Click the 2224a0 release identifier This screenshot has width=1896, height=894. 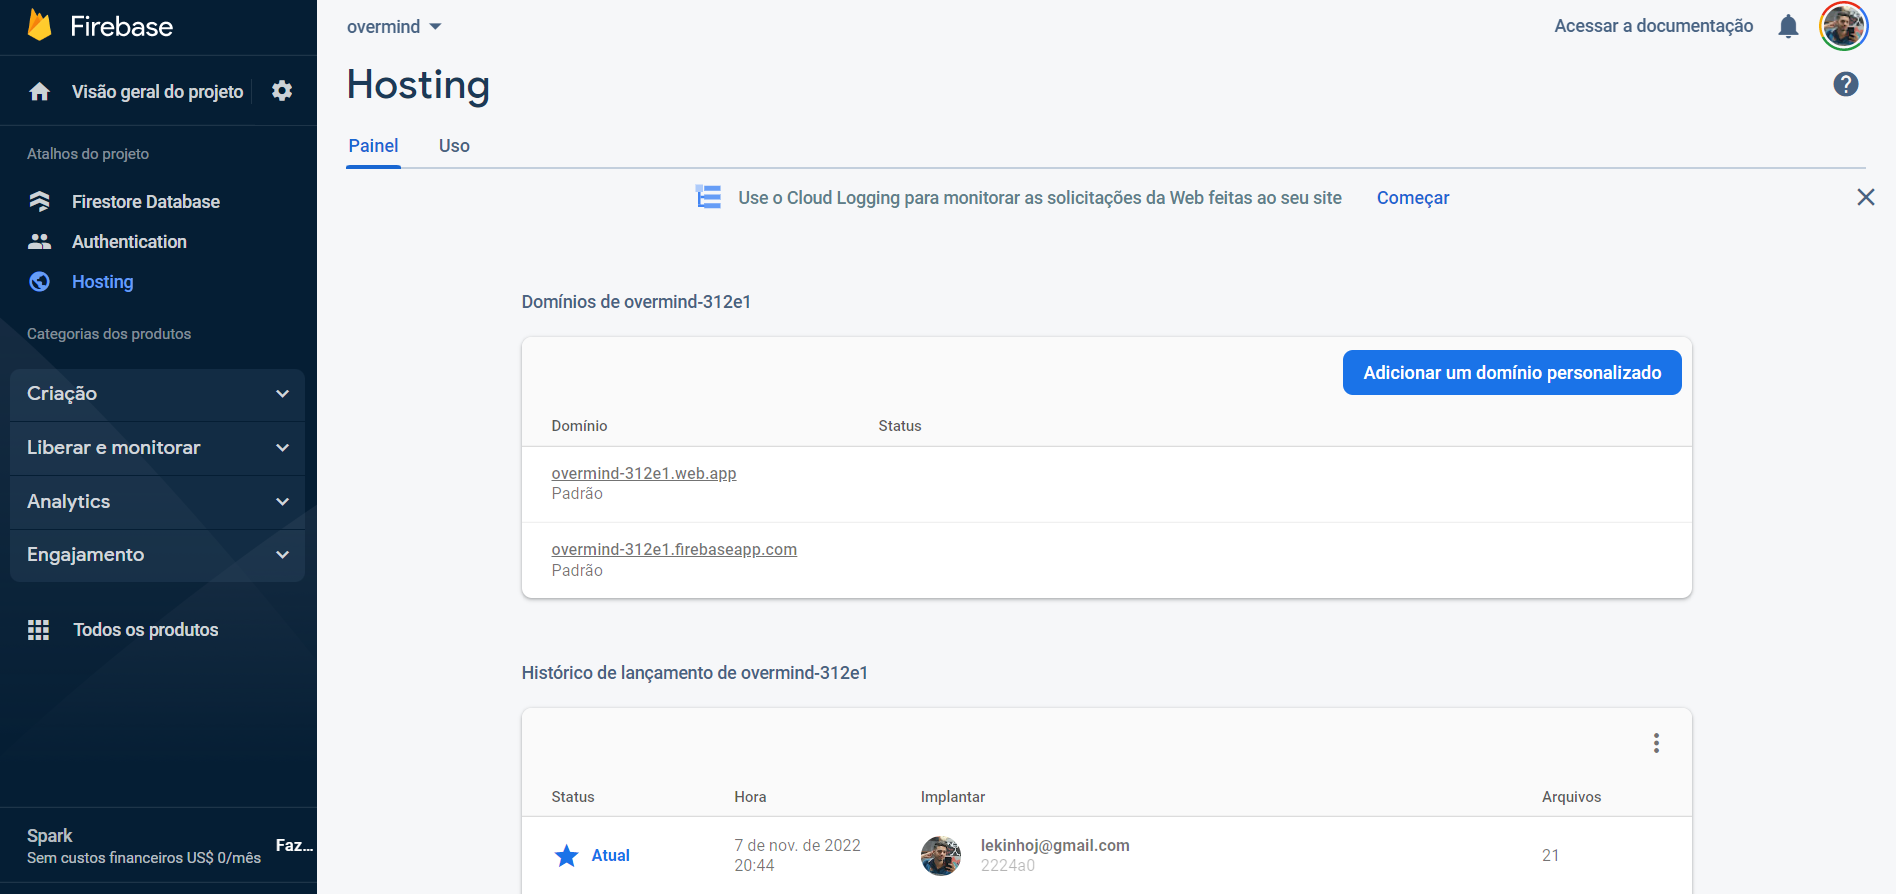click(1008, 866)
